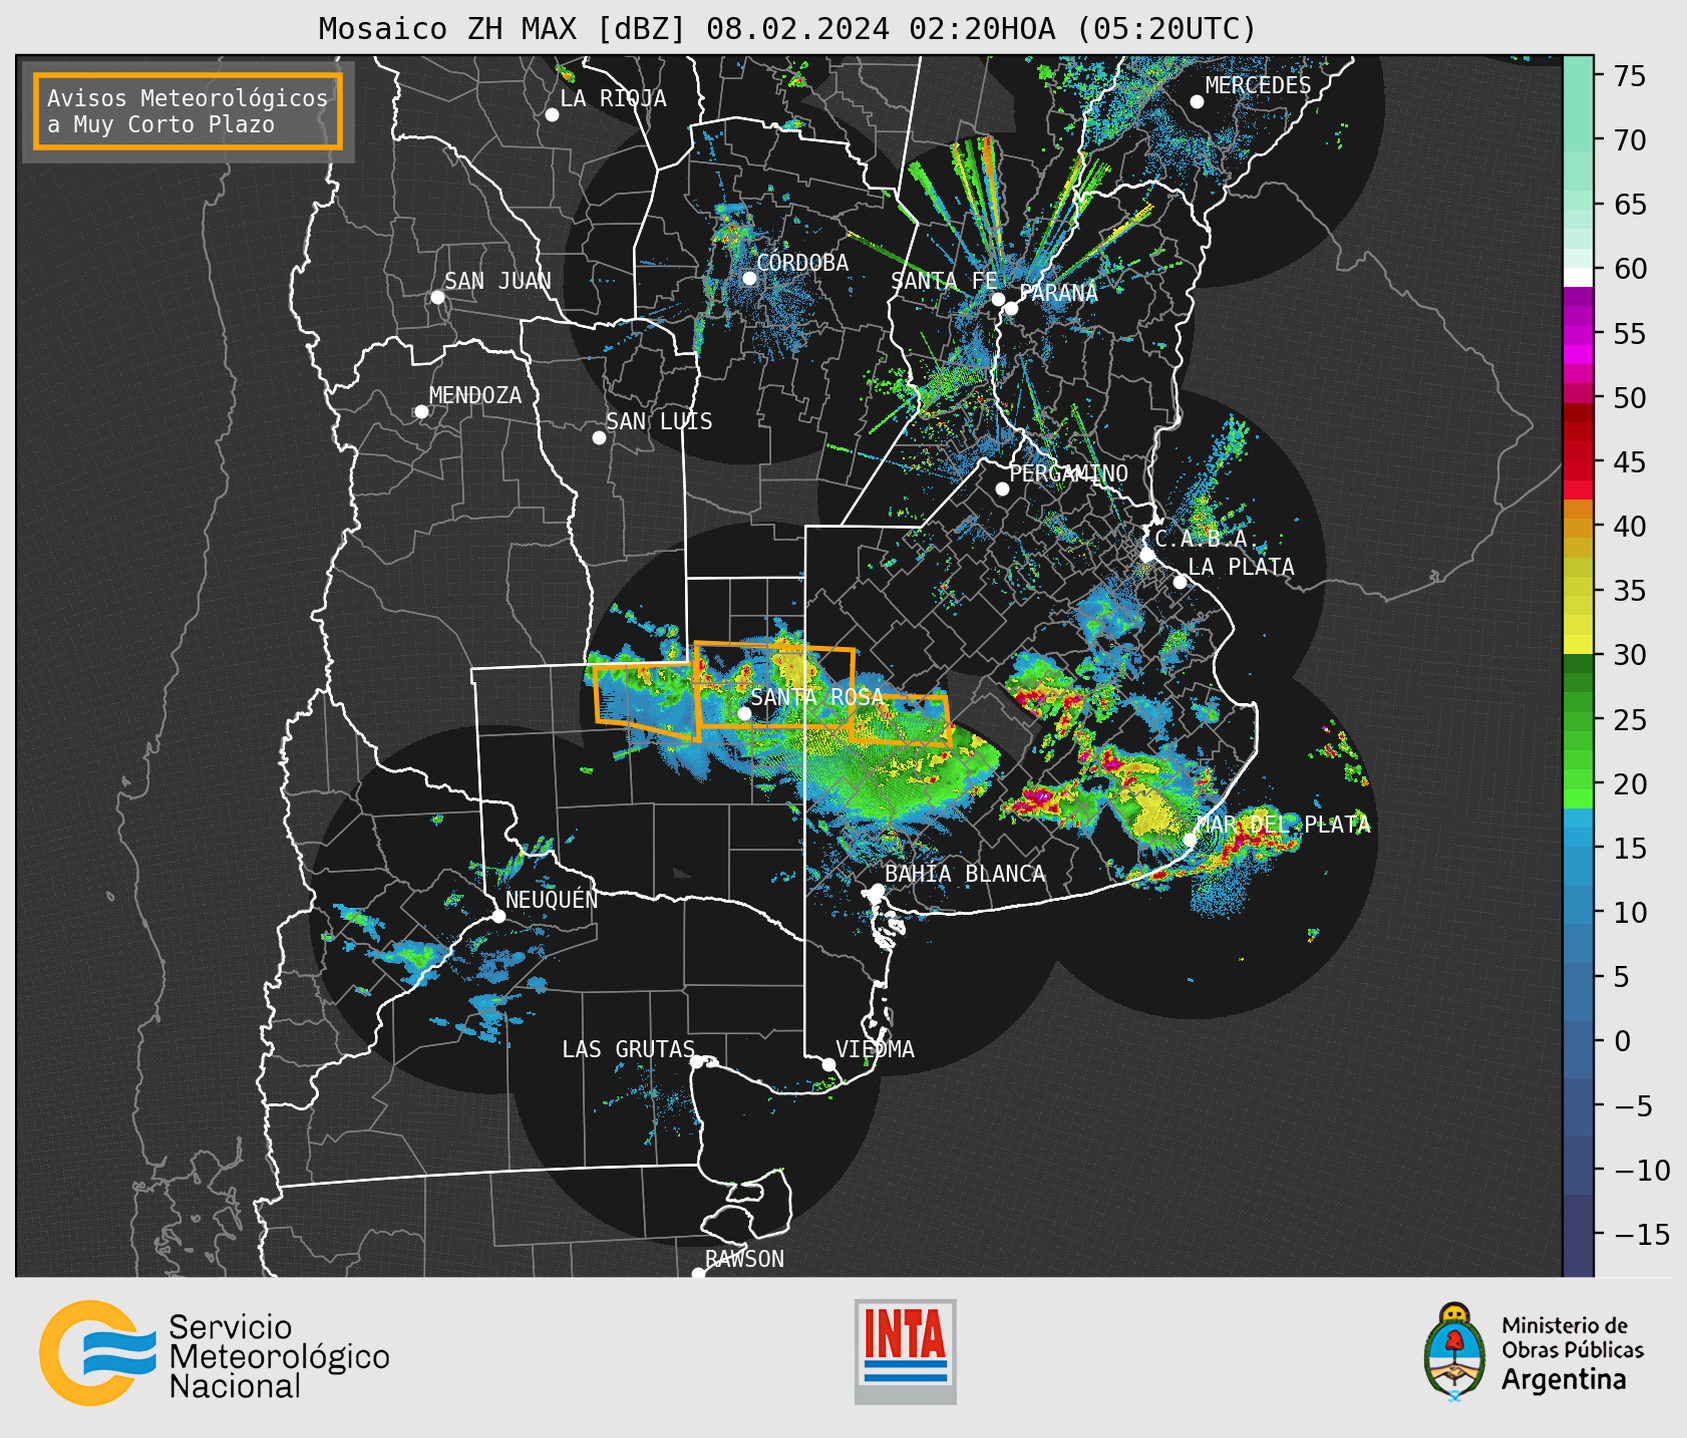Click the INTA logo
The height and width of the screenshot is (1438, 1687).
[905, 1351]
